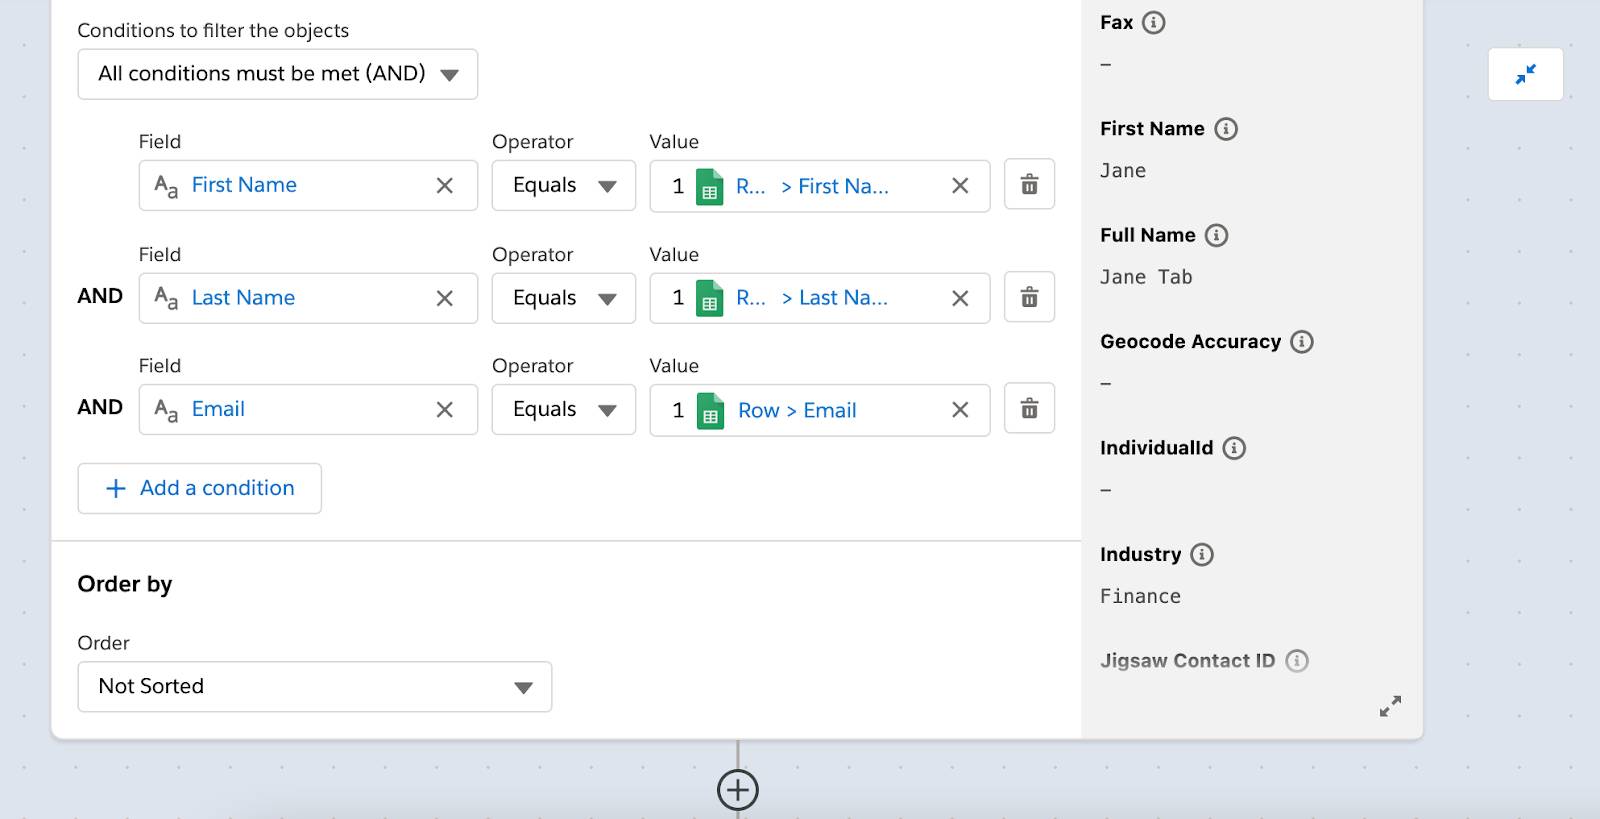Select the Last Name field link
Viewport: 1600px width, 819px height.
(x=243, y=298)
